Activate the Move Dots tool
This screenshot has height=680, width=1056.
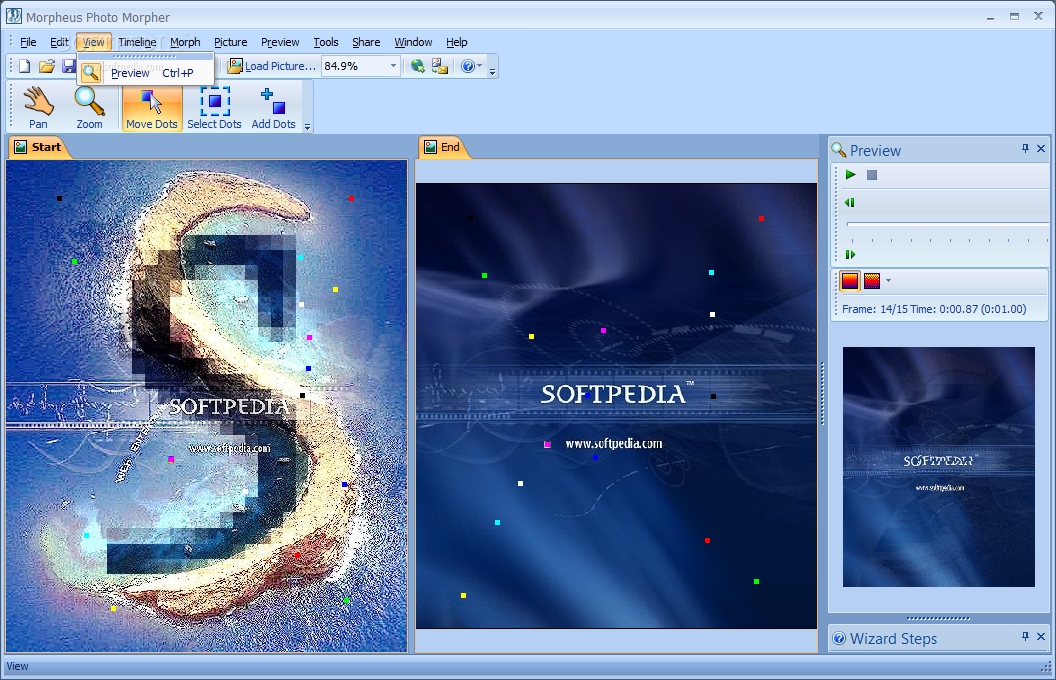[x=152, y=106]
